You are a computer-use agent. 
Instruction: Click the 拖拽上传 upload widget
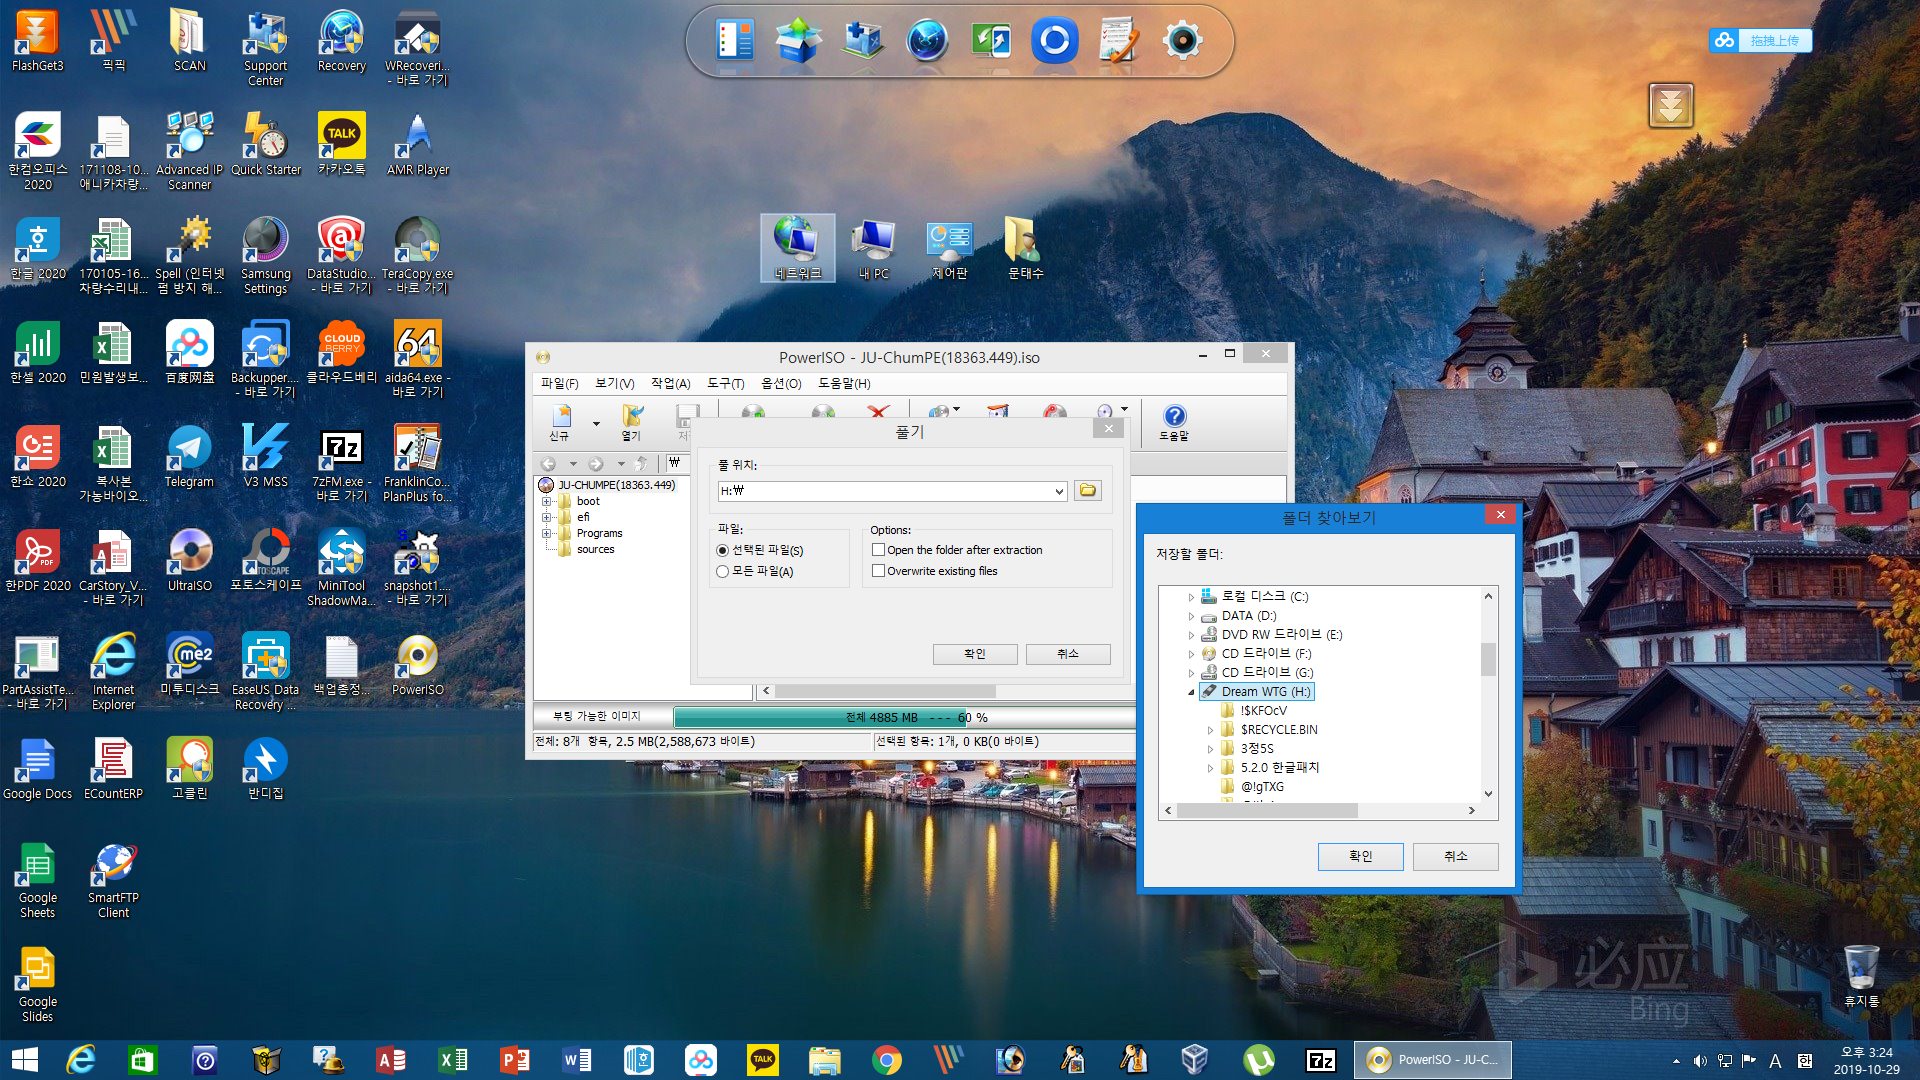click(1761, 40)
